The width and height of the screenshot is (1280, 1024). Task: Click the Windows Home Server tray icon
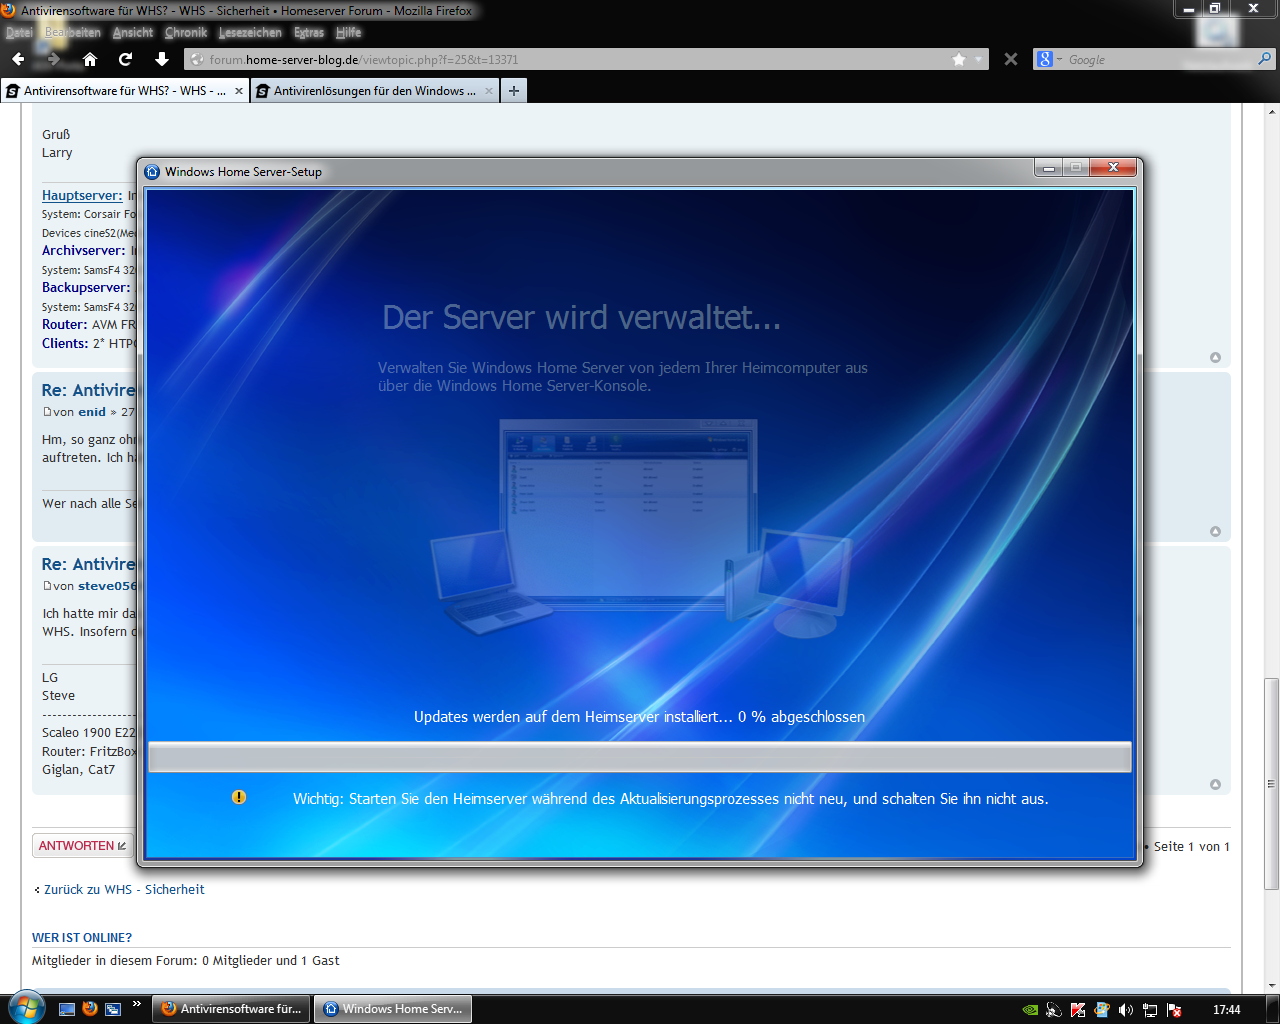tap(1102, 1010)
